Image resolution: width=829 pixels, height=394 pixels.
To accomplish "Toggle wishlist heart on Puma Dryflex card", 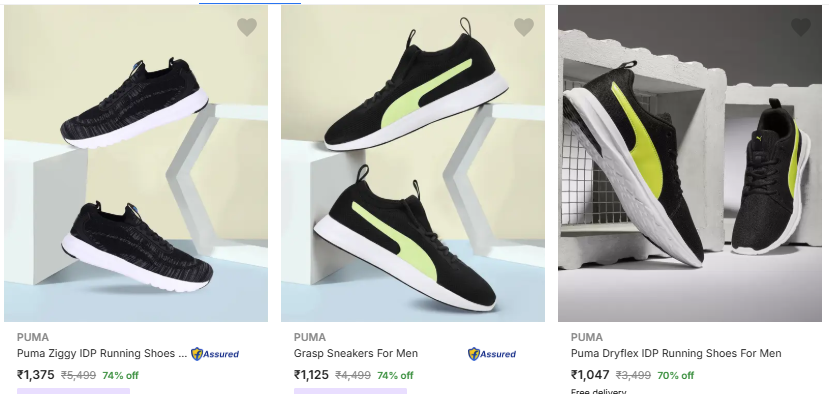I will tap(801, 27).
